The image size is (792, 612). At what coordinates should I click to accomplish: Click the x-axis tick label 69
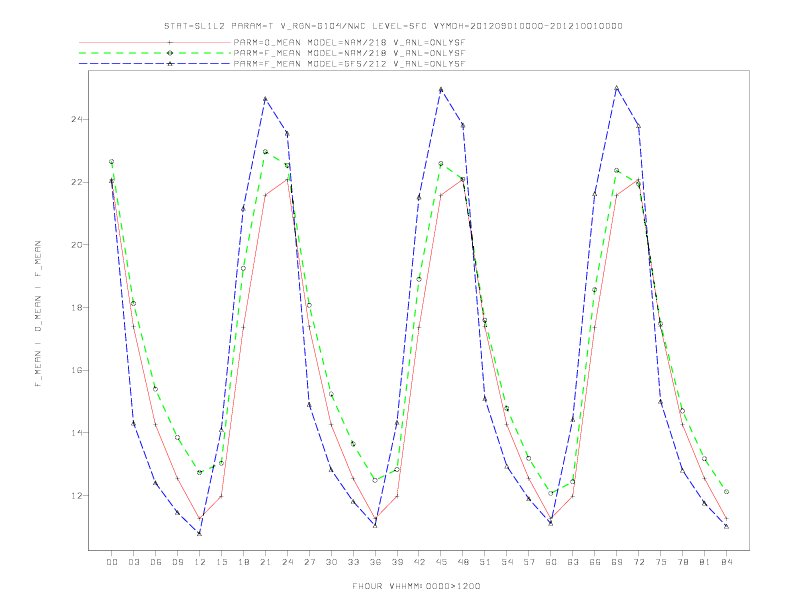617,562
